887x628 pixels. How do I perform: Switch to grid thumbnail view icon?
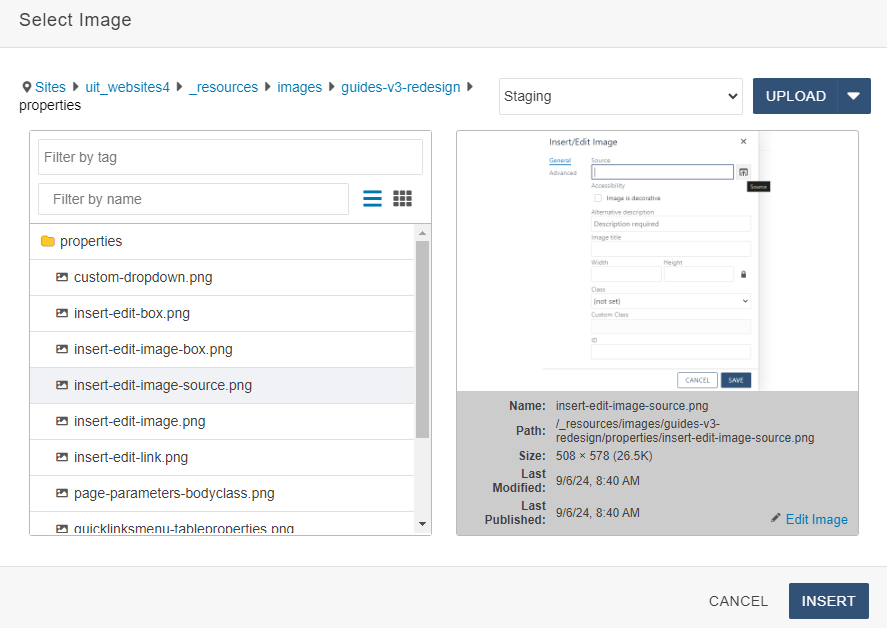tap(402, 199)
